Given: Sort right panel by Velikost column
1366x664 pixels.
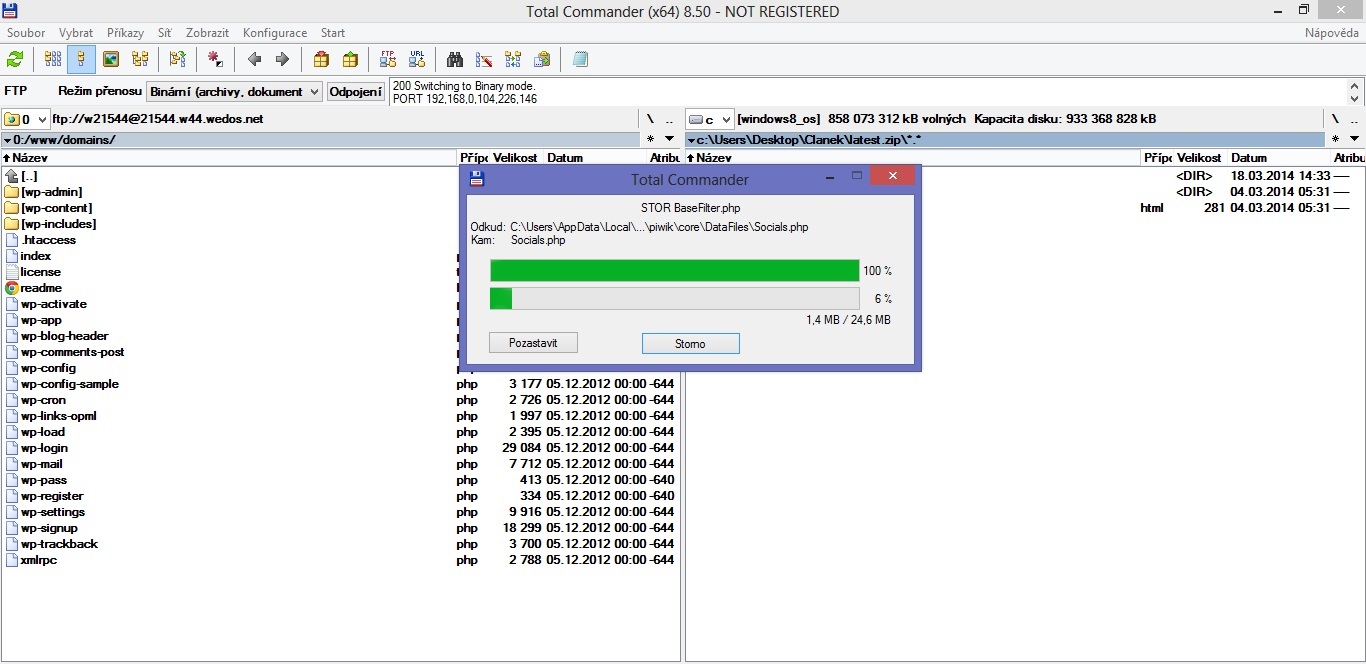Looking at the screenshot, I should pos(1201,158).
